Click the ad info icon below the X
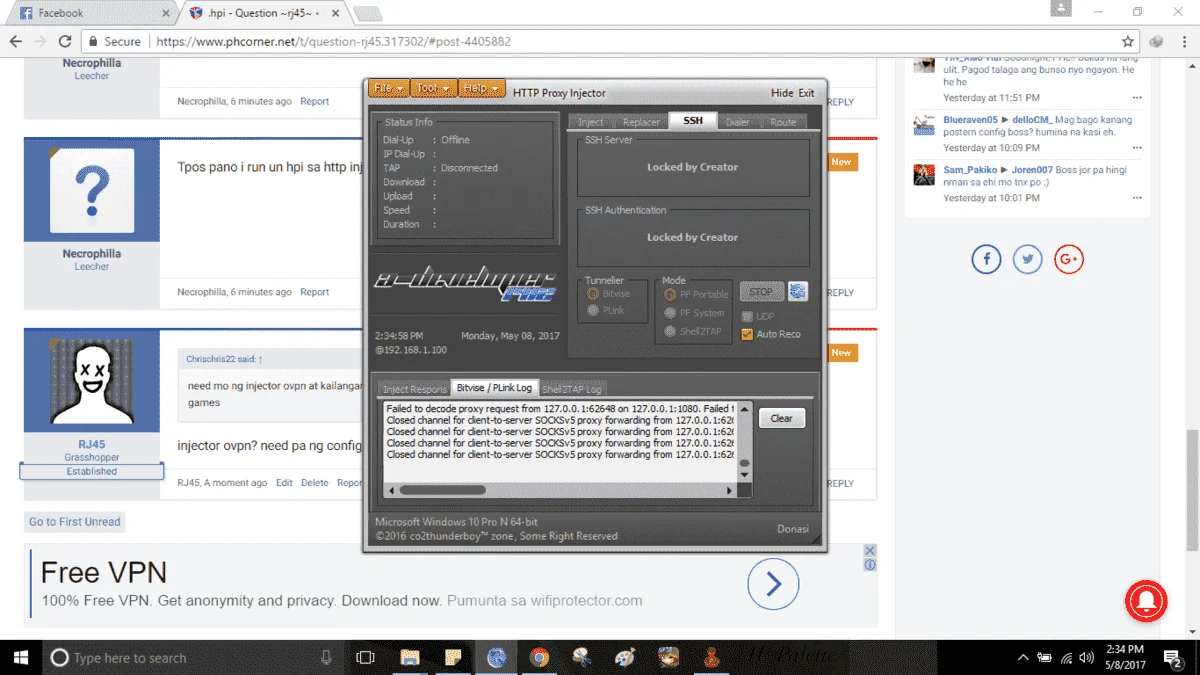The height and width of the screenshot is (675, 1200). 870,565
